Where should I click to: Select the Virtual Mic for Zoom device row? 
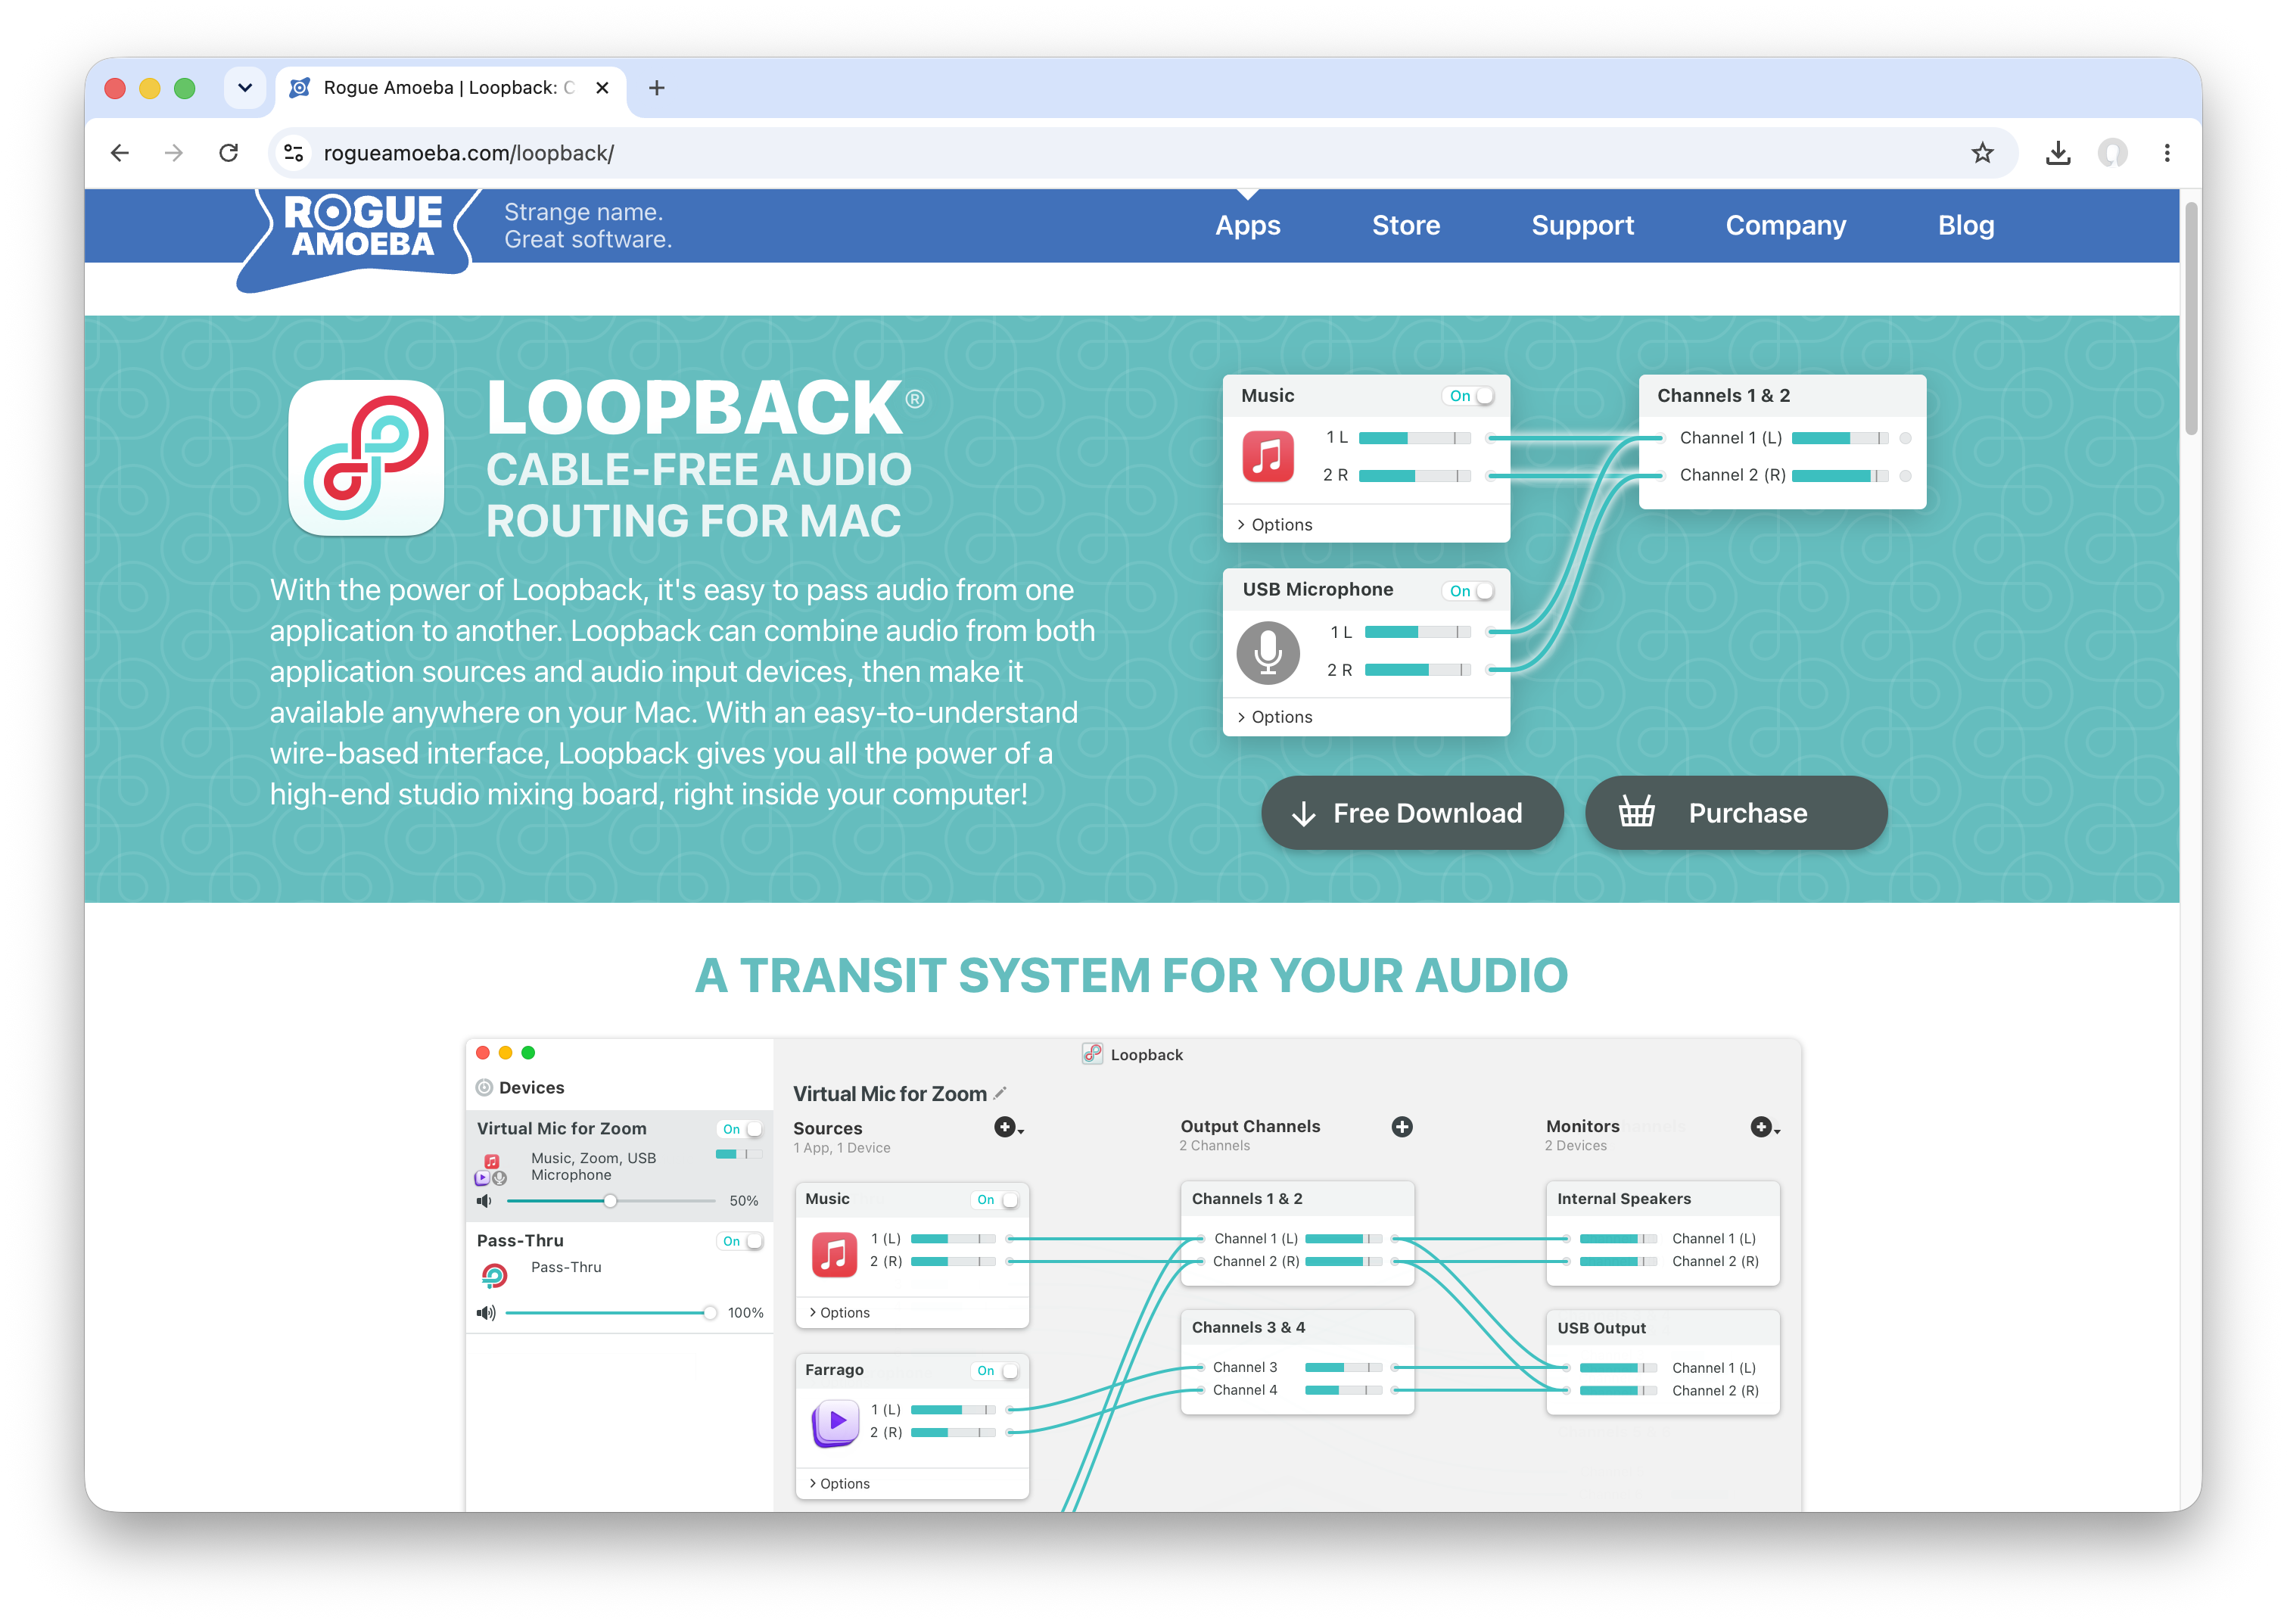coord(619,1165)
